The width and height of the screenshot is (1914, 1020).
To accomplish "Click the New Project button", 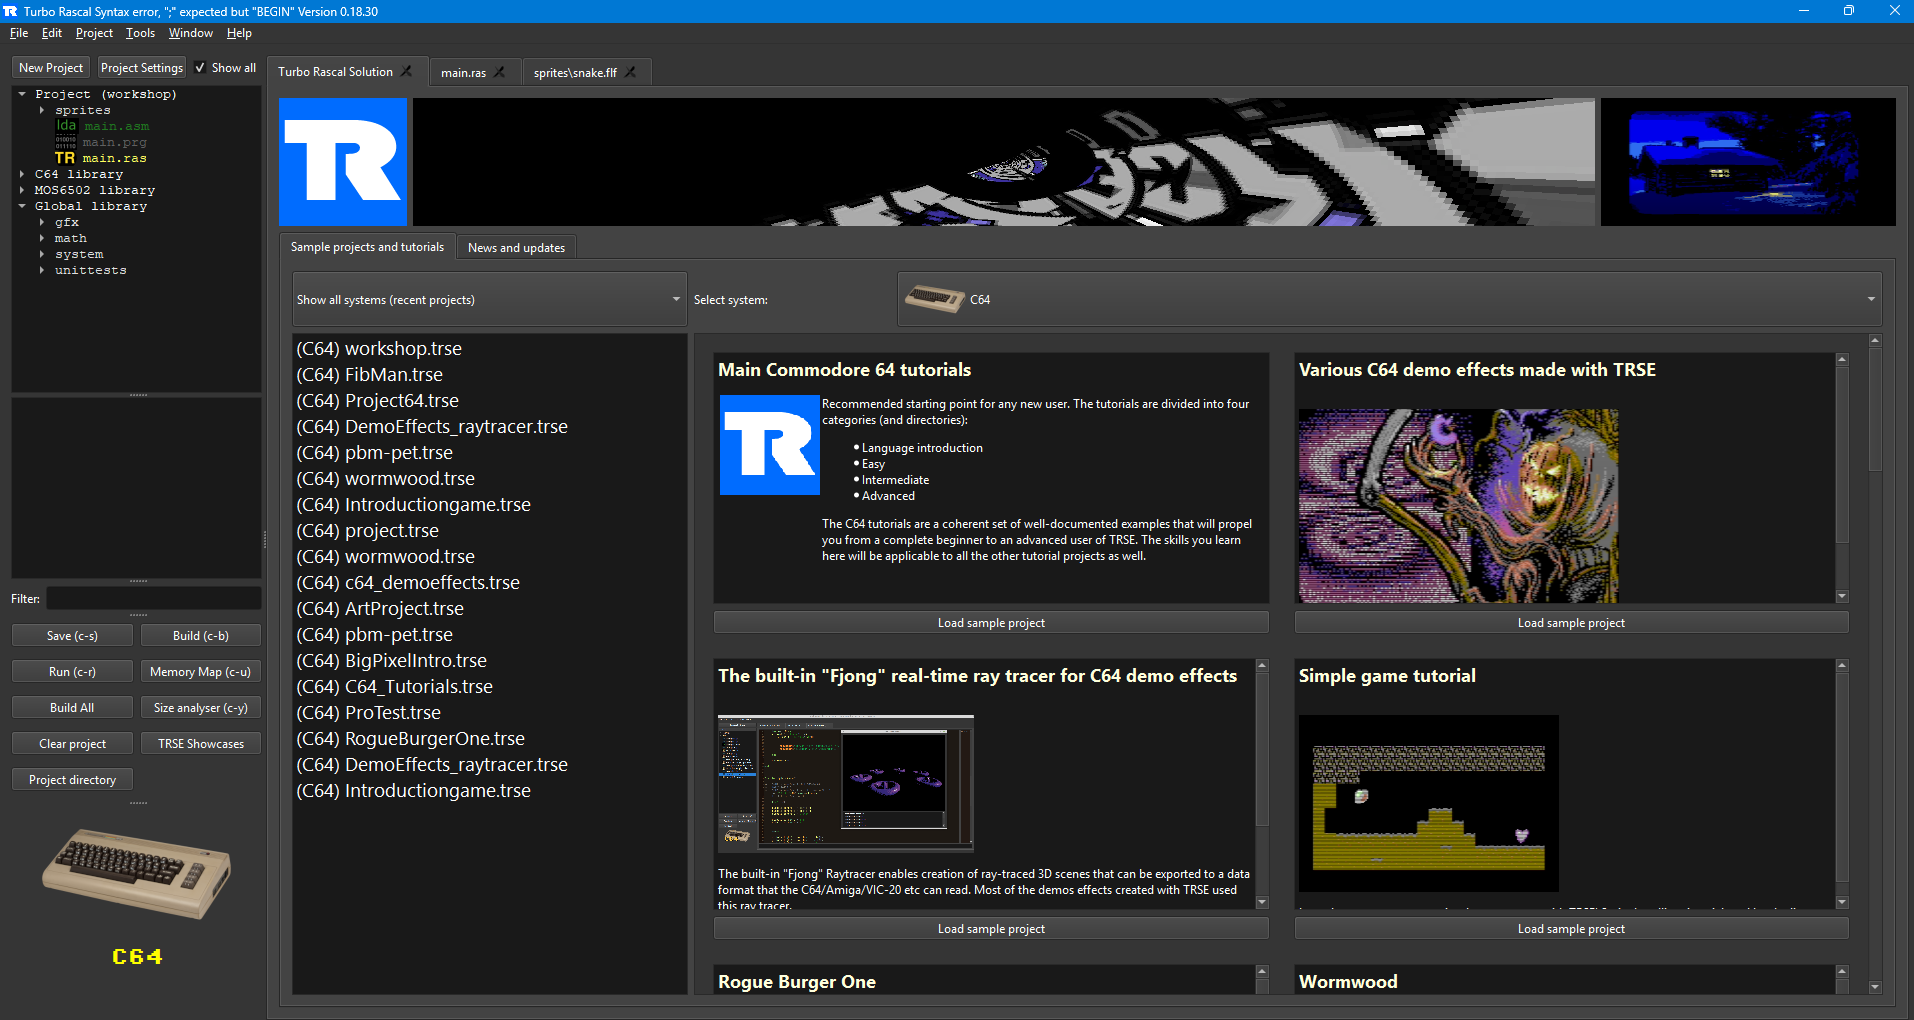I will coord(51,67).
